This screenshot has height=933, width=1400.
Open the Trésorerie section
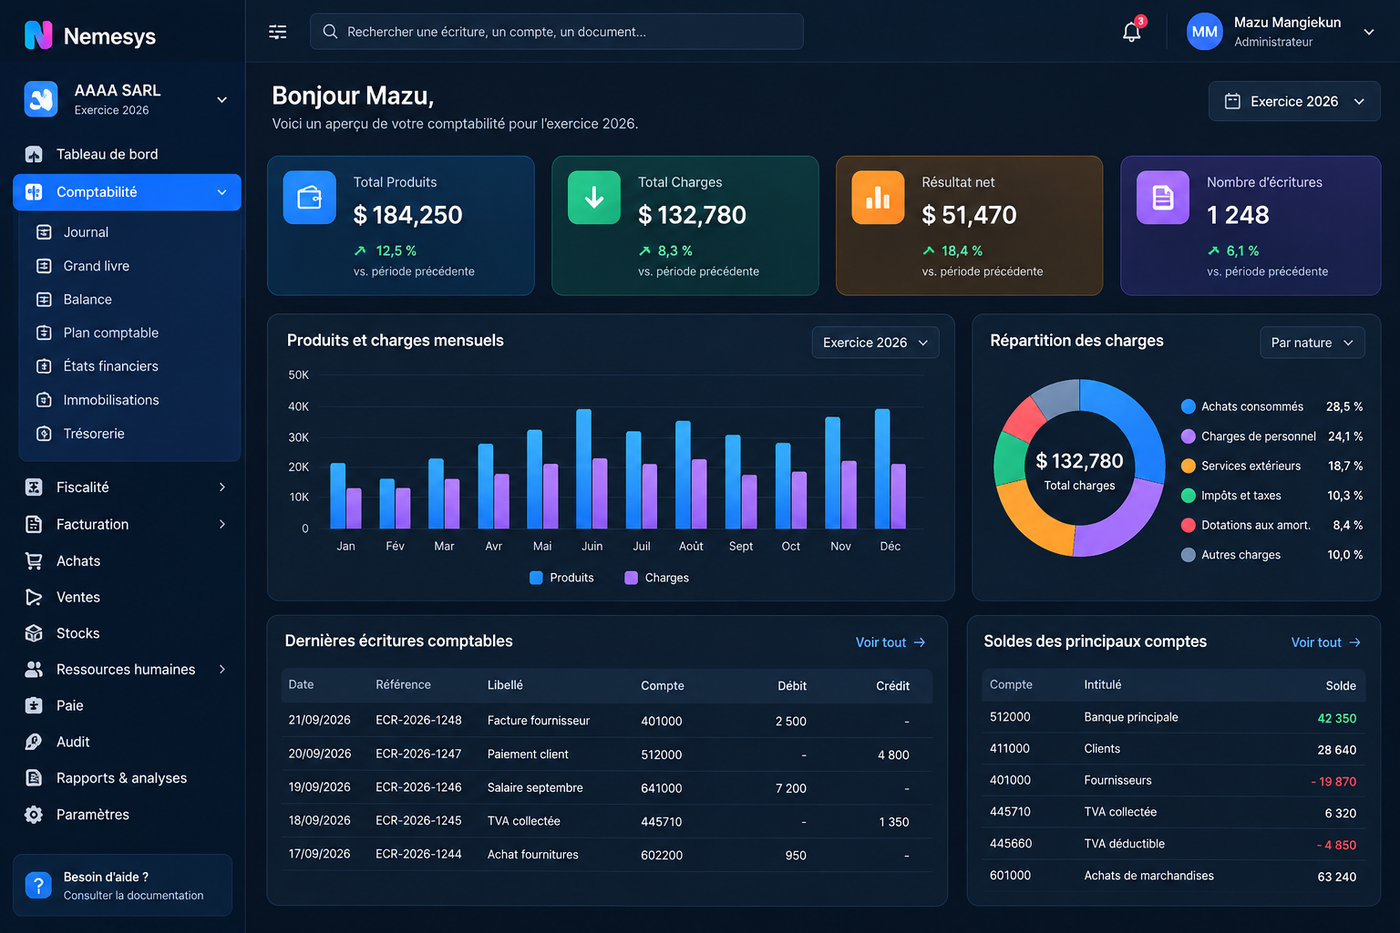94,434
